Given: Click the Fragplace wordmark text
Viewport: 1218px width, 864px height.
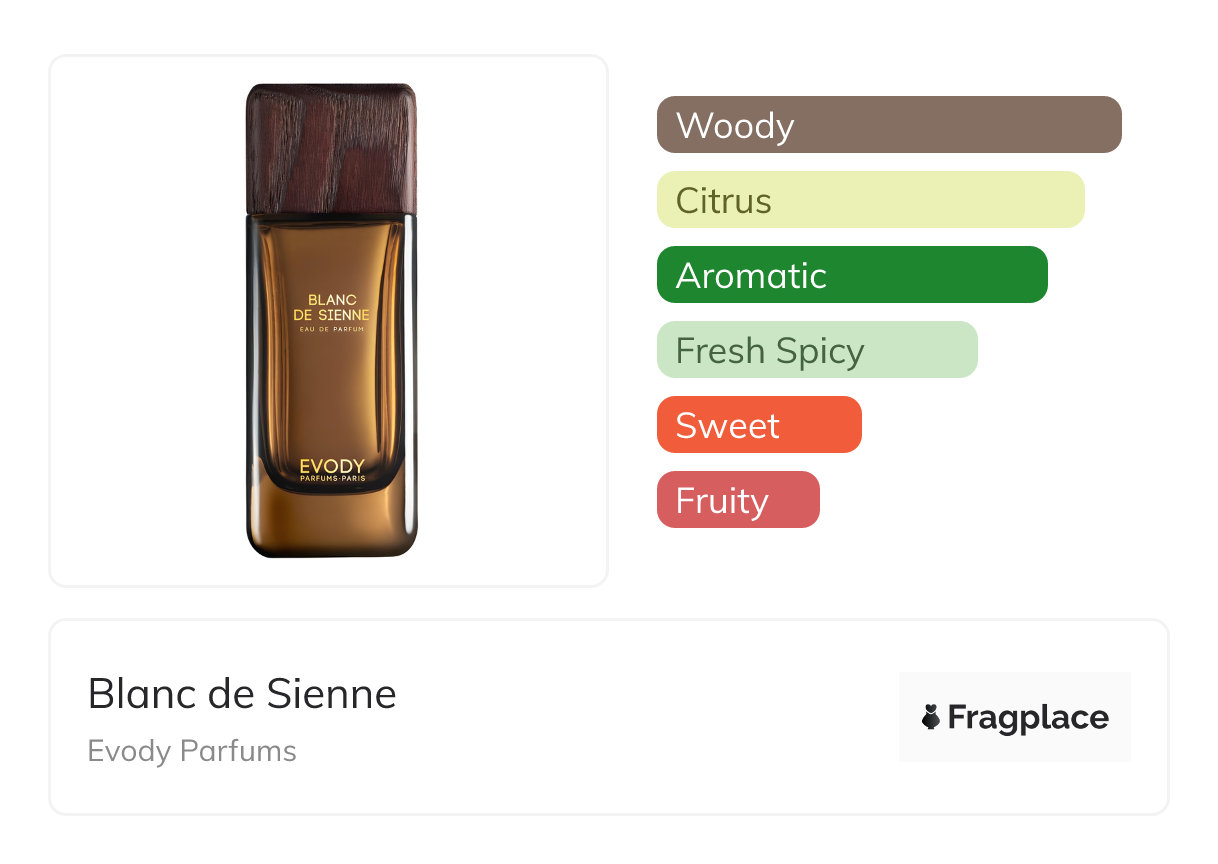Looking at the screenshot, I should tap(1028, 717).
